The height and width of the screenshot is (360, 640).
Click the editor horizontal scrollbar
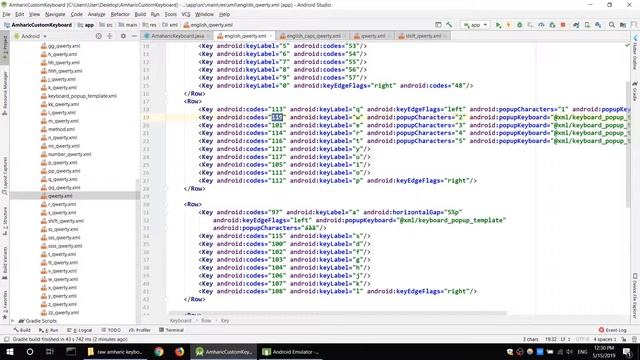[x=338, y=313]
